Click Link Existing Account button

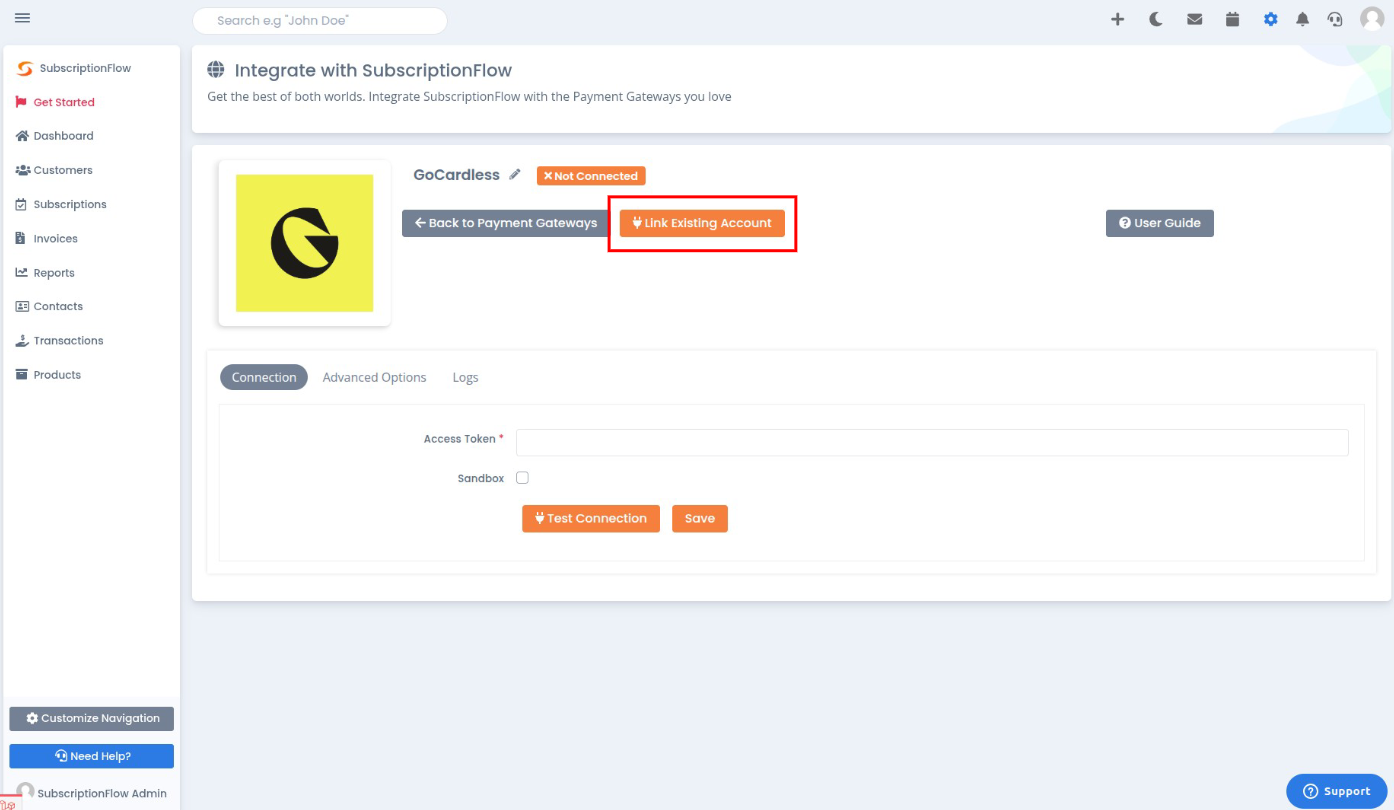point(702,223)
